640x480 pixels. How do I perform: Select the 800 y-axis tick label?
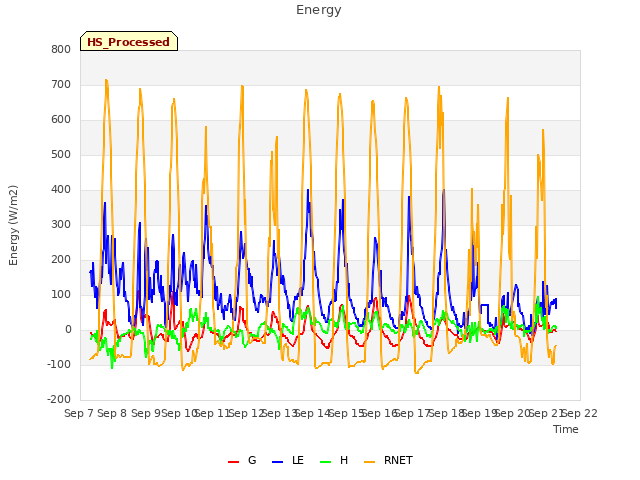click(61, 49)
